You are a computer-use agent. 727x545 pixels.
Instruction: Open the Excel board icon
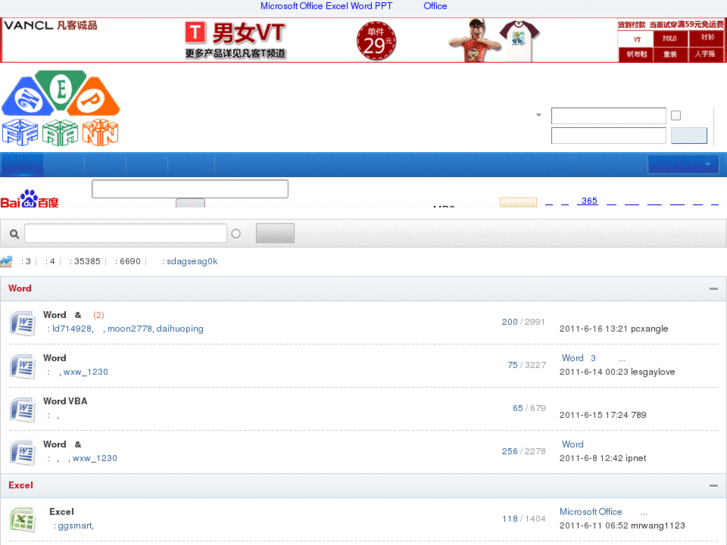[x=22, y=519]
